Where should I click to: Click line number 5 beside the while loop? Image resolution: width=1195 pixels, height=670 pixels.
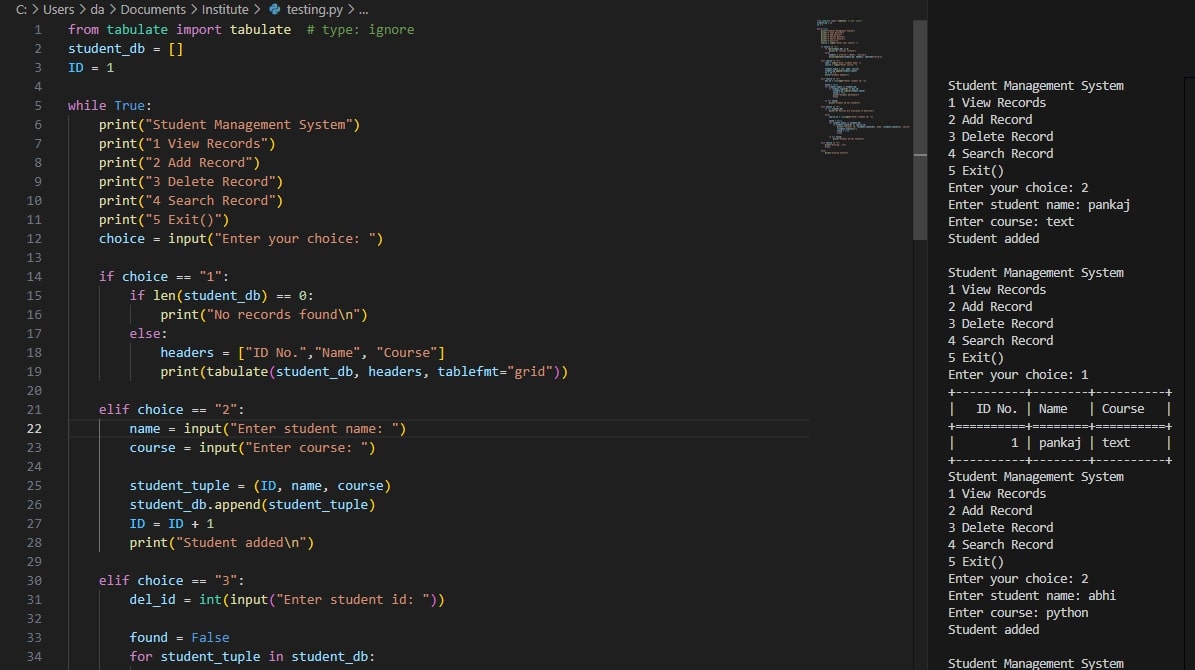click(x=37, y=105)
